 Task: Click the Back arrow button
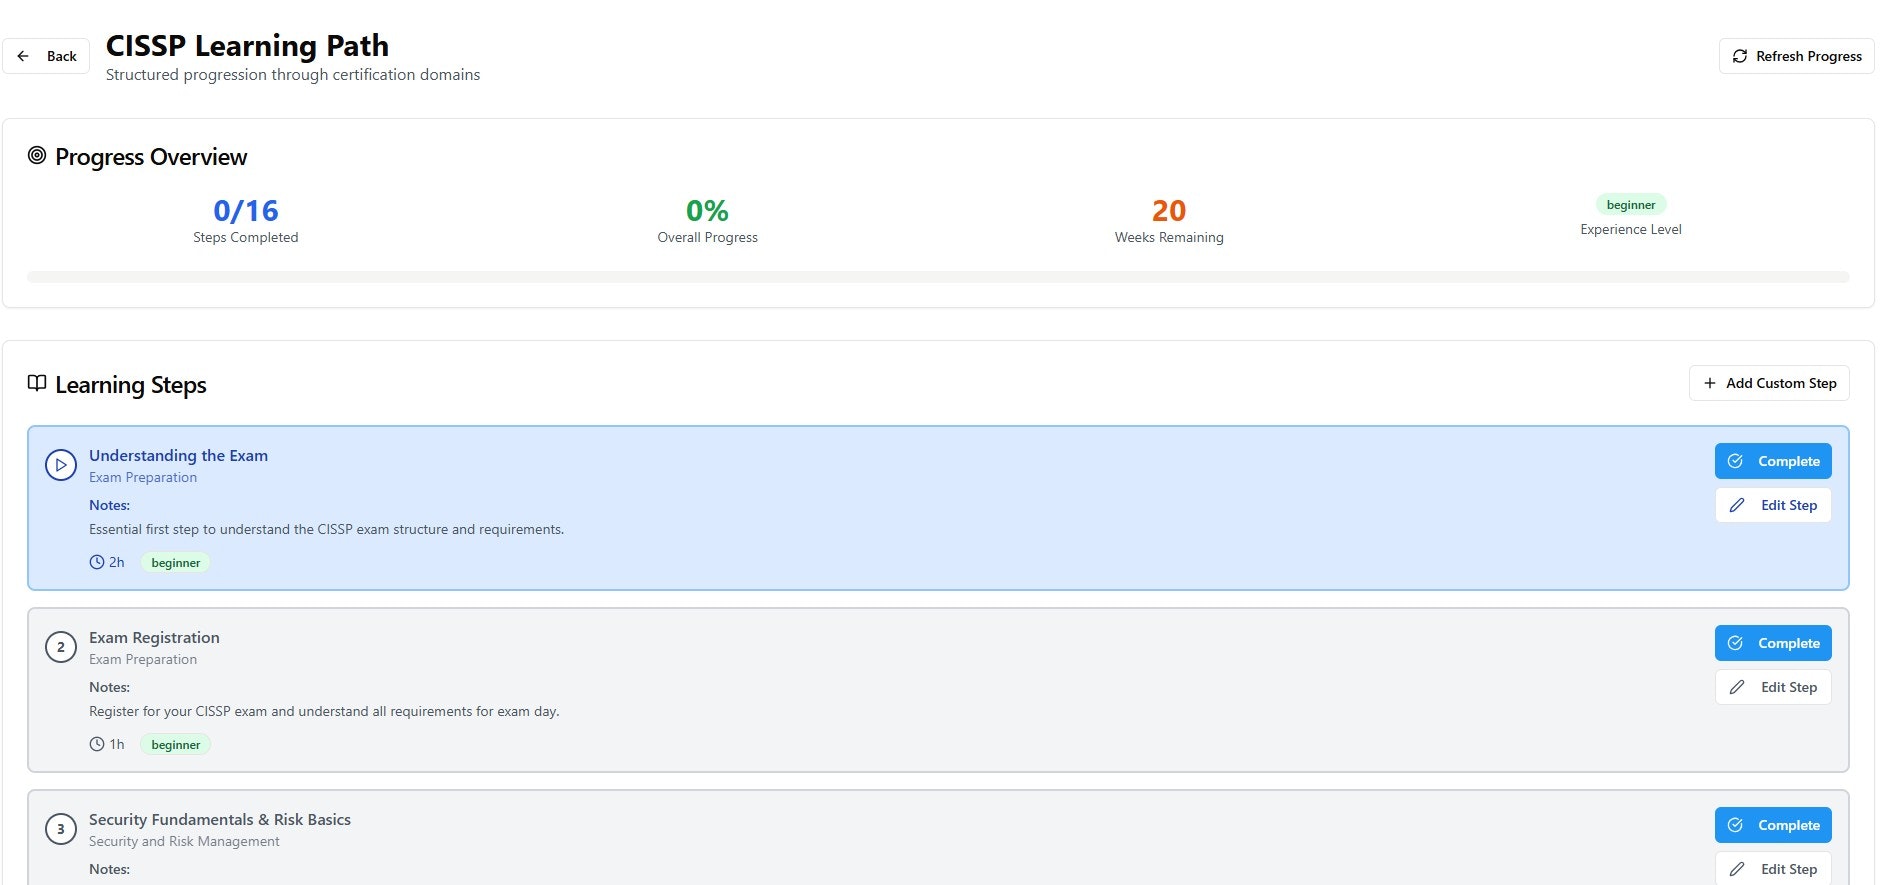46,56
